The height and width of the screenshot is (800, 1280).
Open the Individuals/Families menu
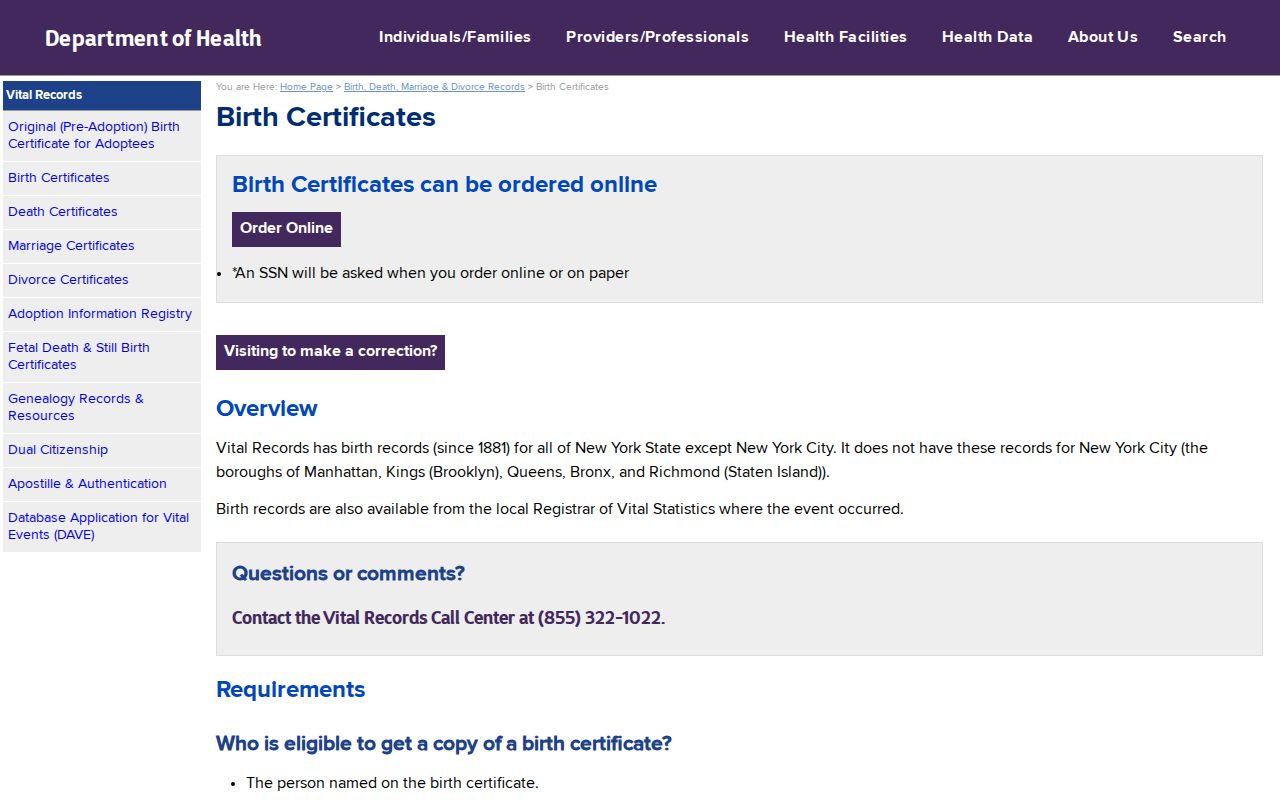455,37
